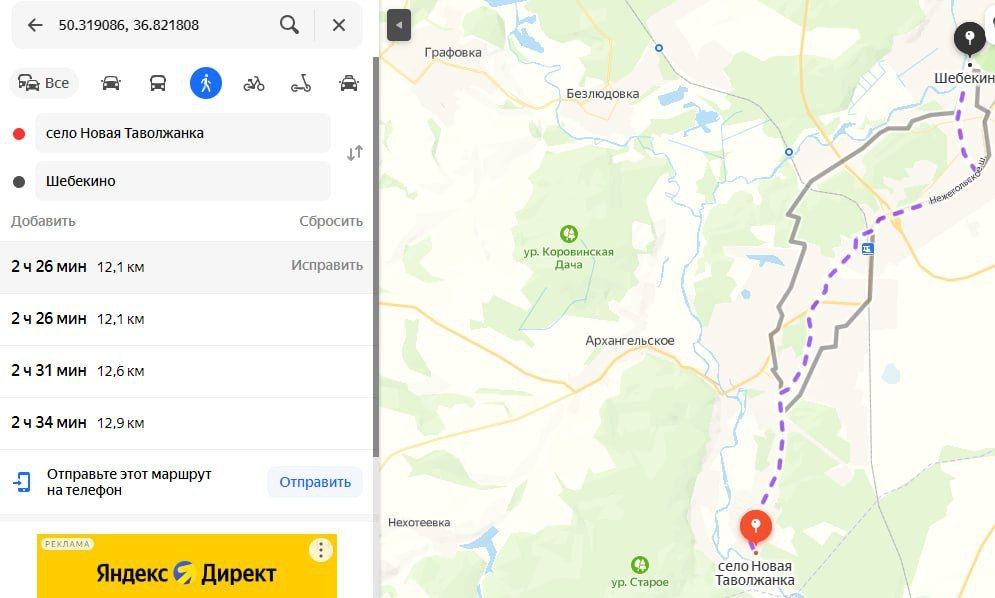Click 'Сбросить' to reset the route
This screenshot has width=995, height=598.
[x=331, y=221]
